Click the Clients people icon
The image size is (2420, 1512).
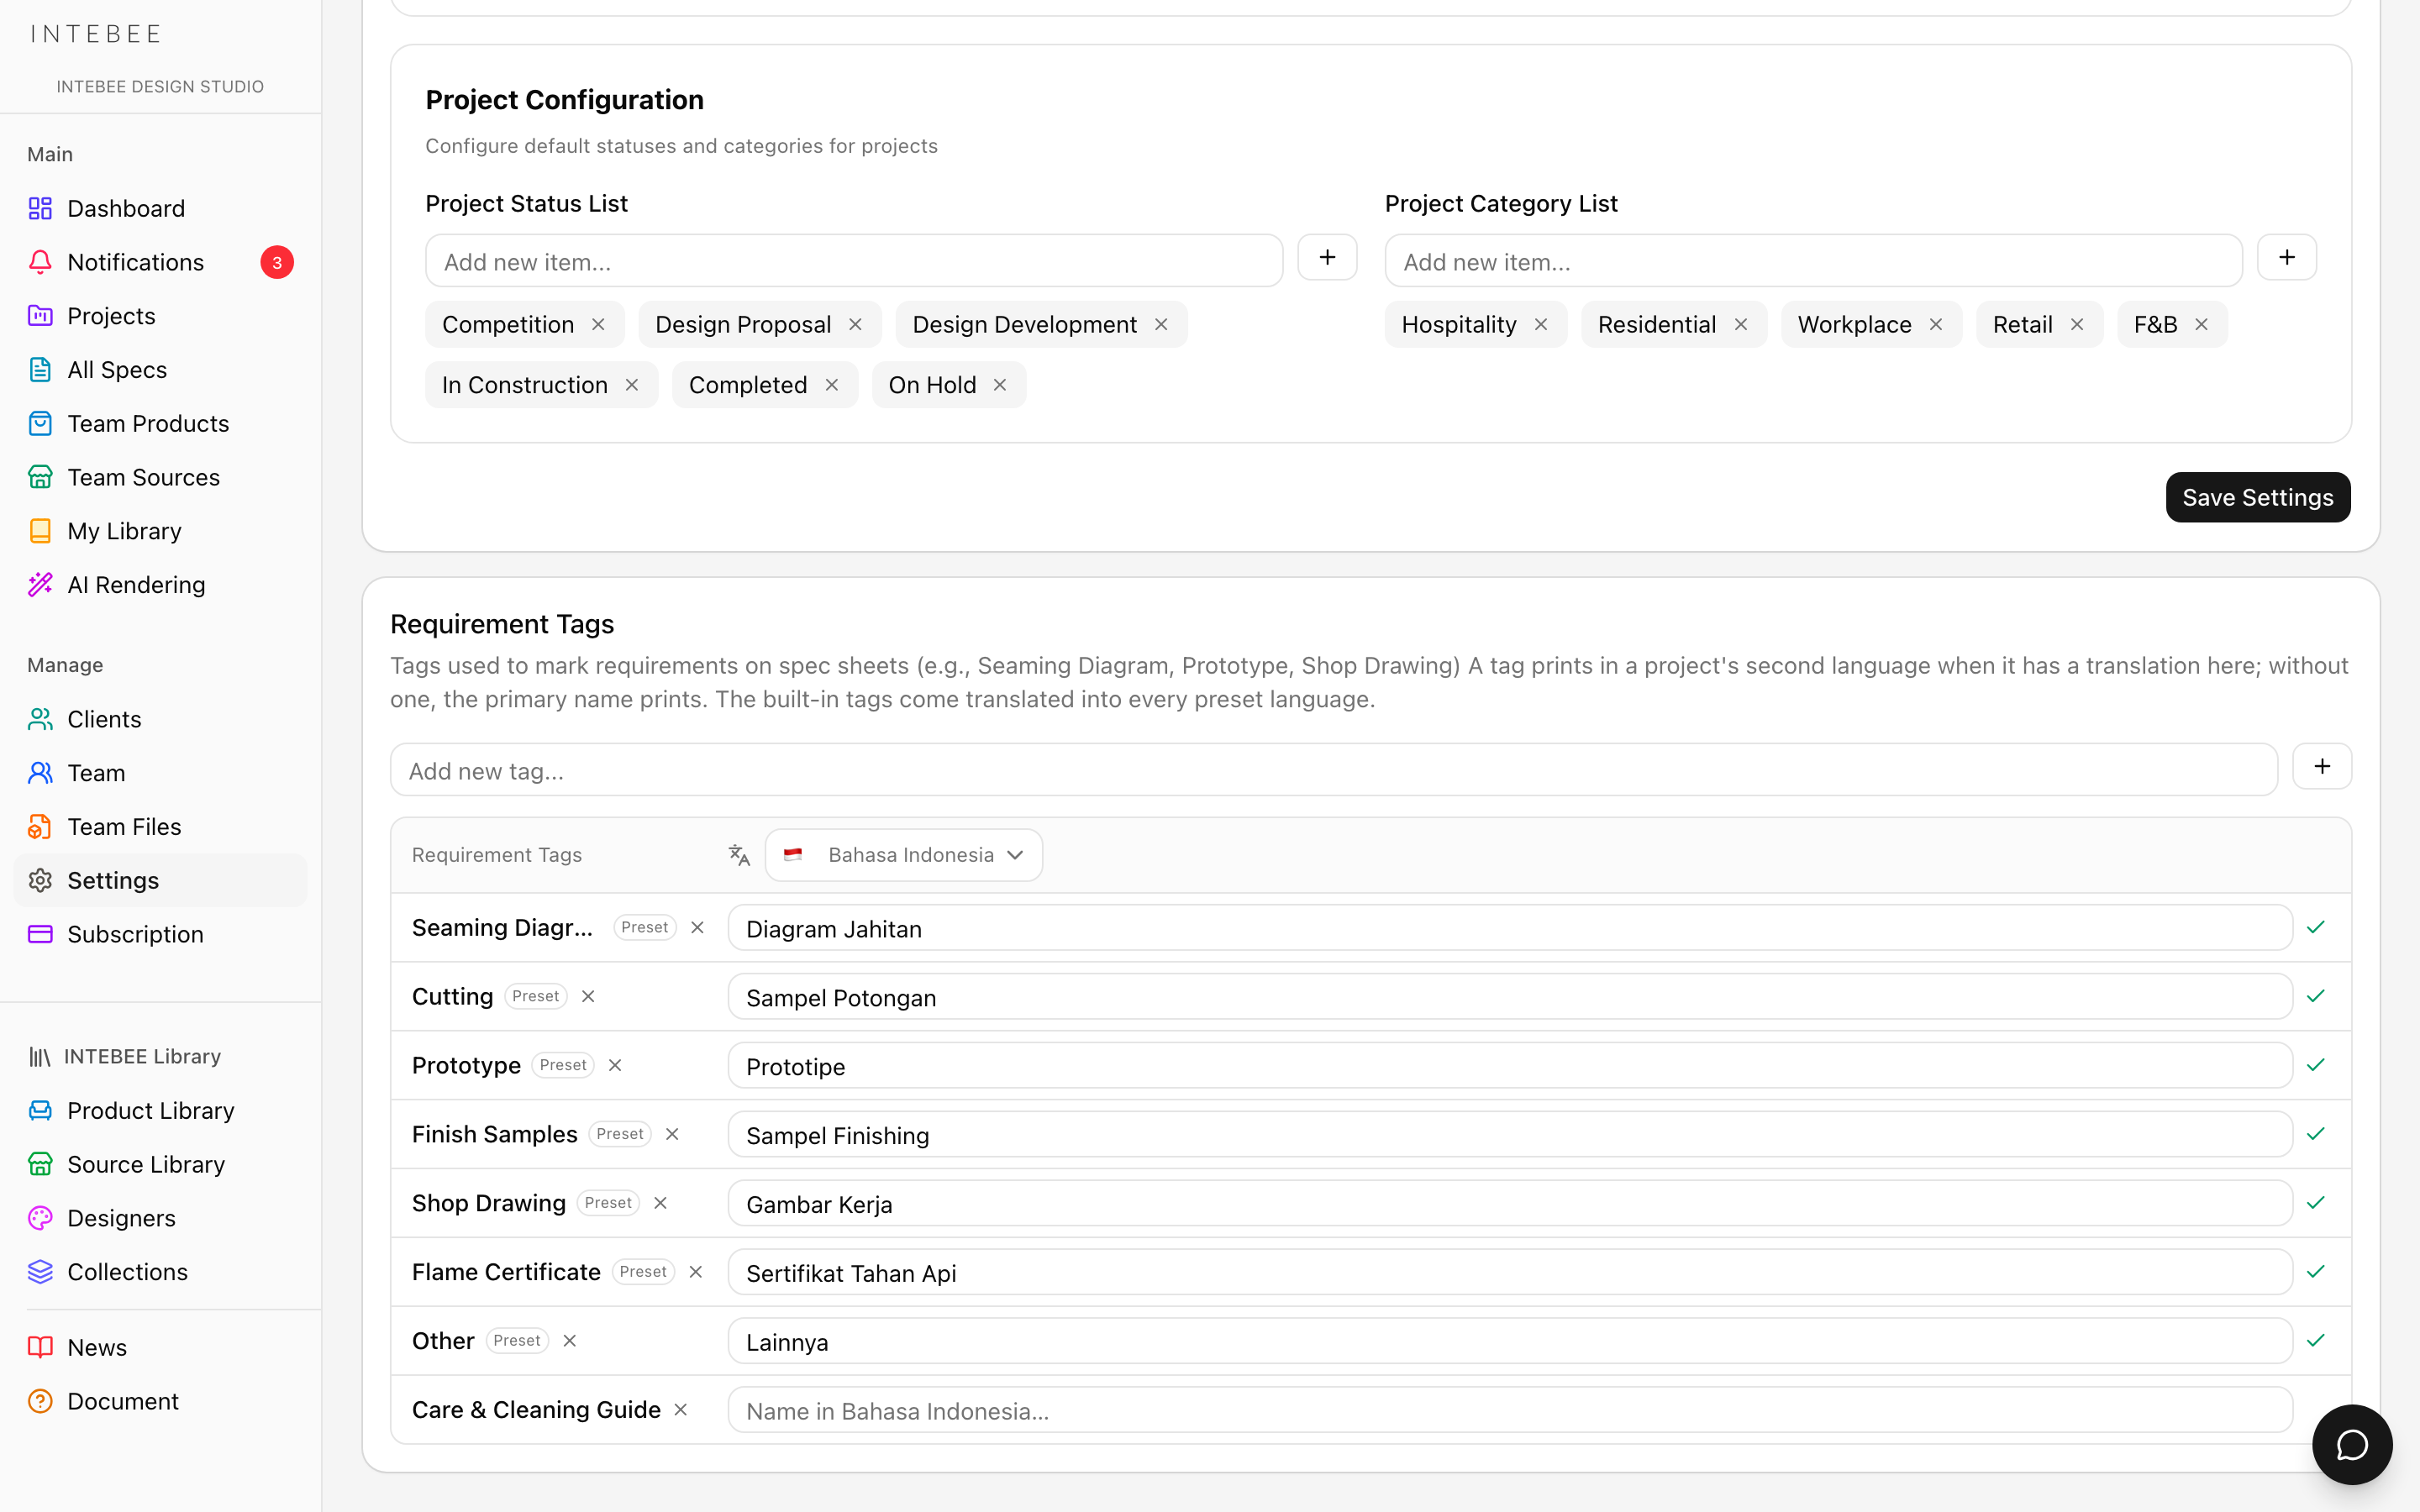pos(40,719)
